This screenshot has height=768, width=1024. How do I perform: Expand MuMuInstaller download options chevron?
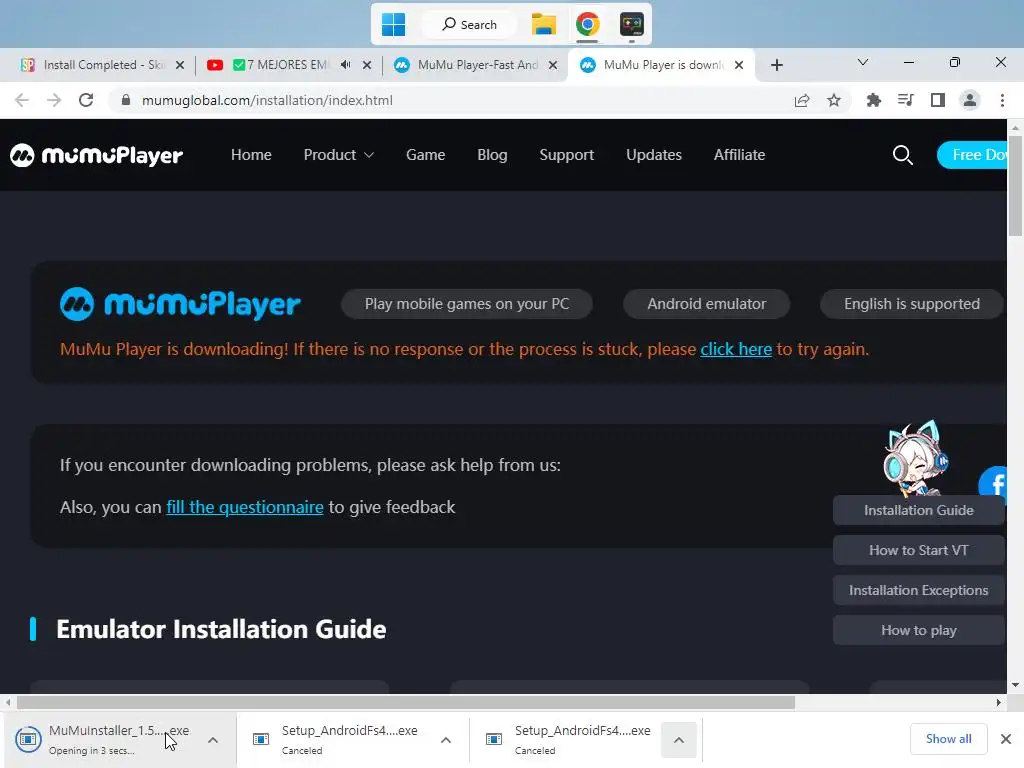pyautogui.click(x=213, y=740)
